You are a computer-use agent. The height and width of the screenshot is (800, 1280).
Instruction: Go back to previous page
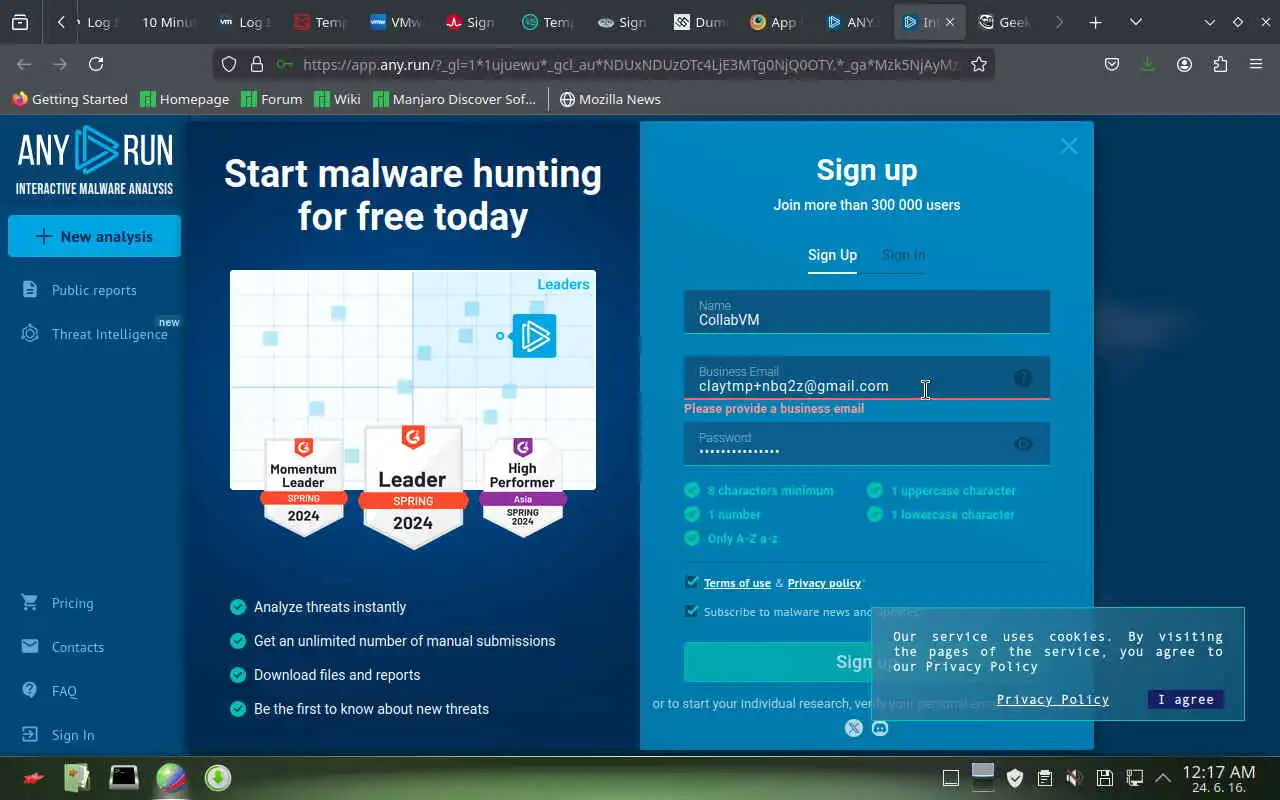point(24,64)
